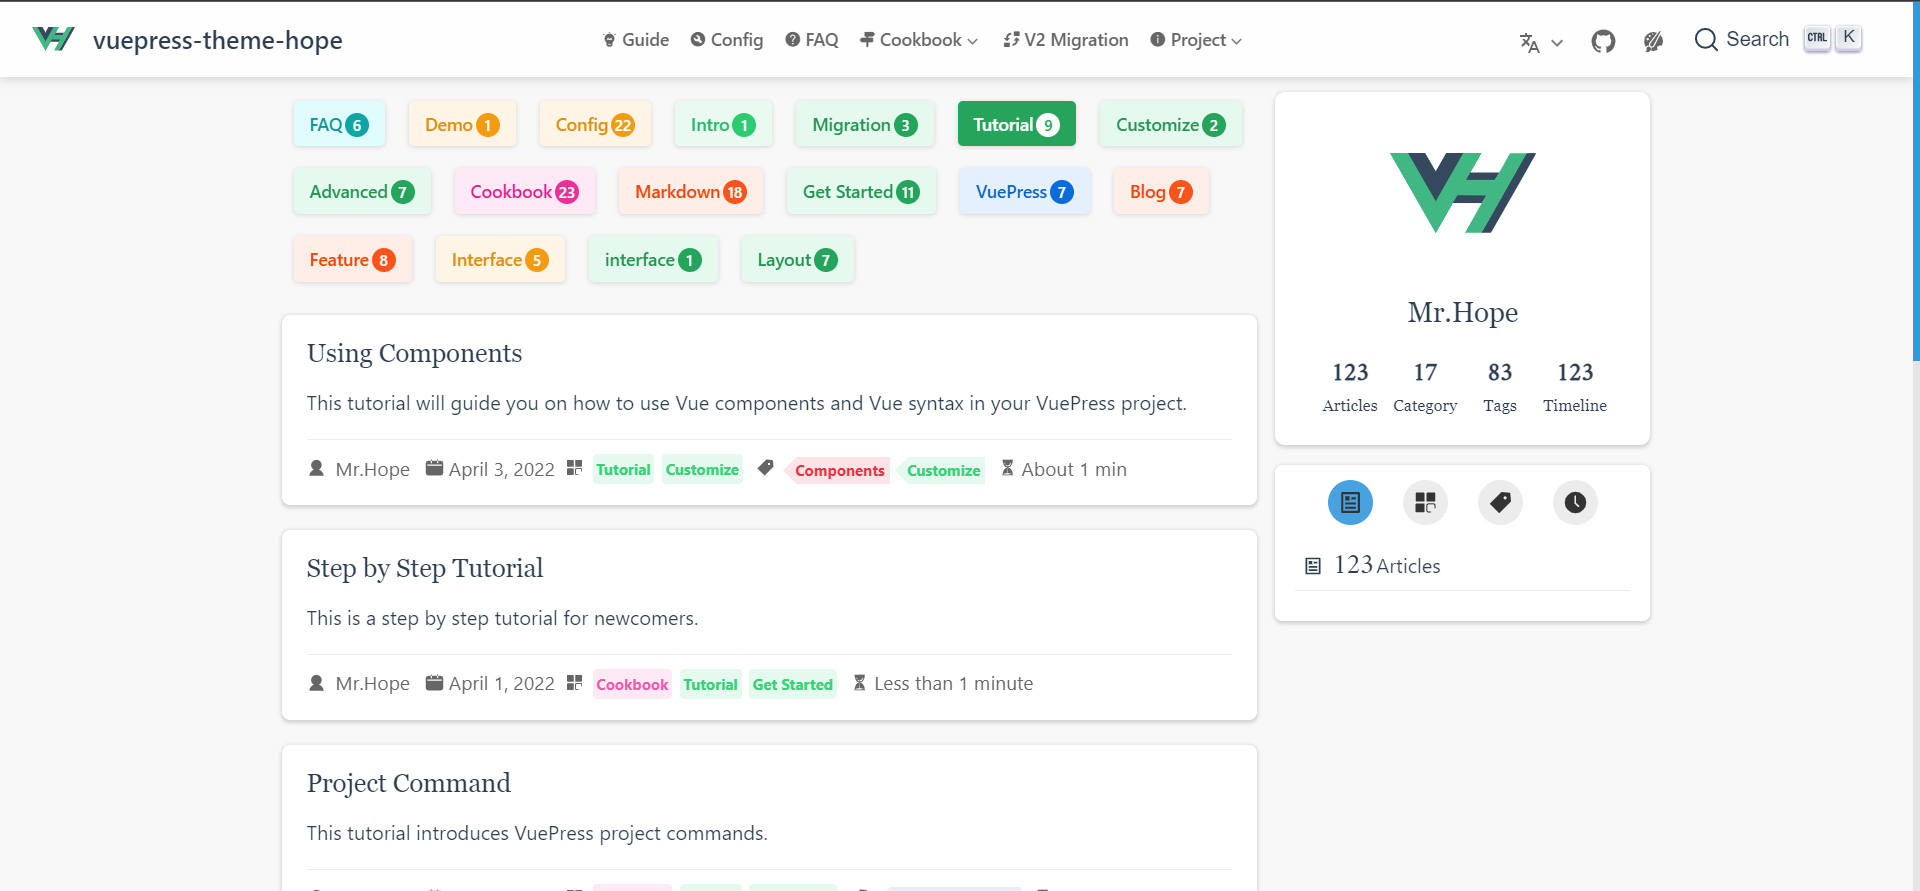The height and width of the screenshot is (891, 1920).
Task: Select the Intro category chip
Action: (723, 124)
